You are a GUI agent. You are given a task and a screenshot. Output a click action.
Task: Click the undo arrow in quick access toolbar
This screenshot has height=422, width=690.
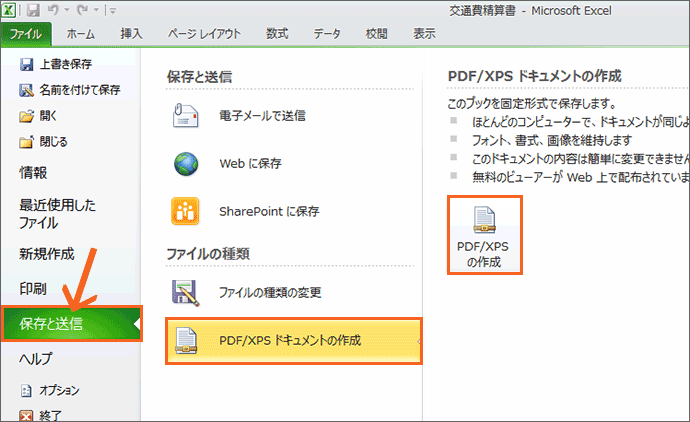53,10
